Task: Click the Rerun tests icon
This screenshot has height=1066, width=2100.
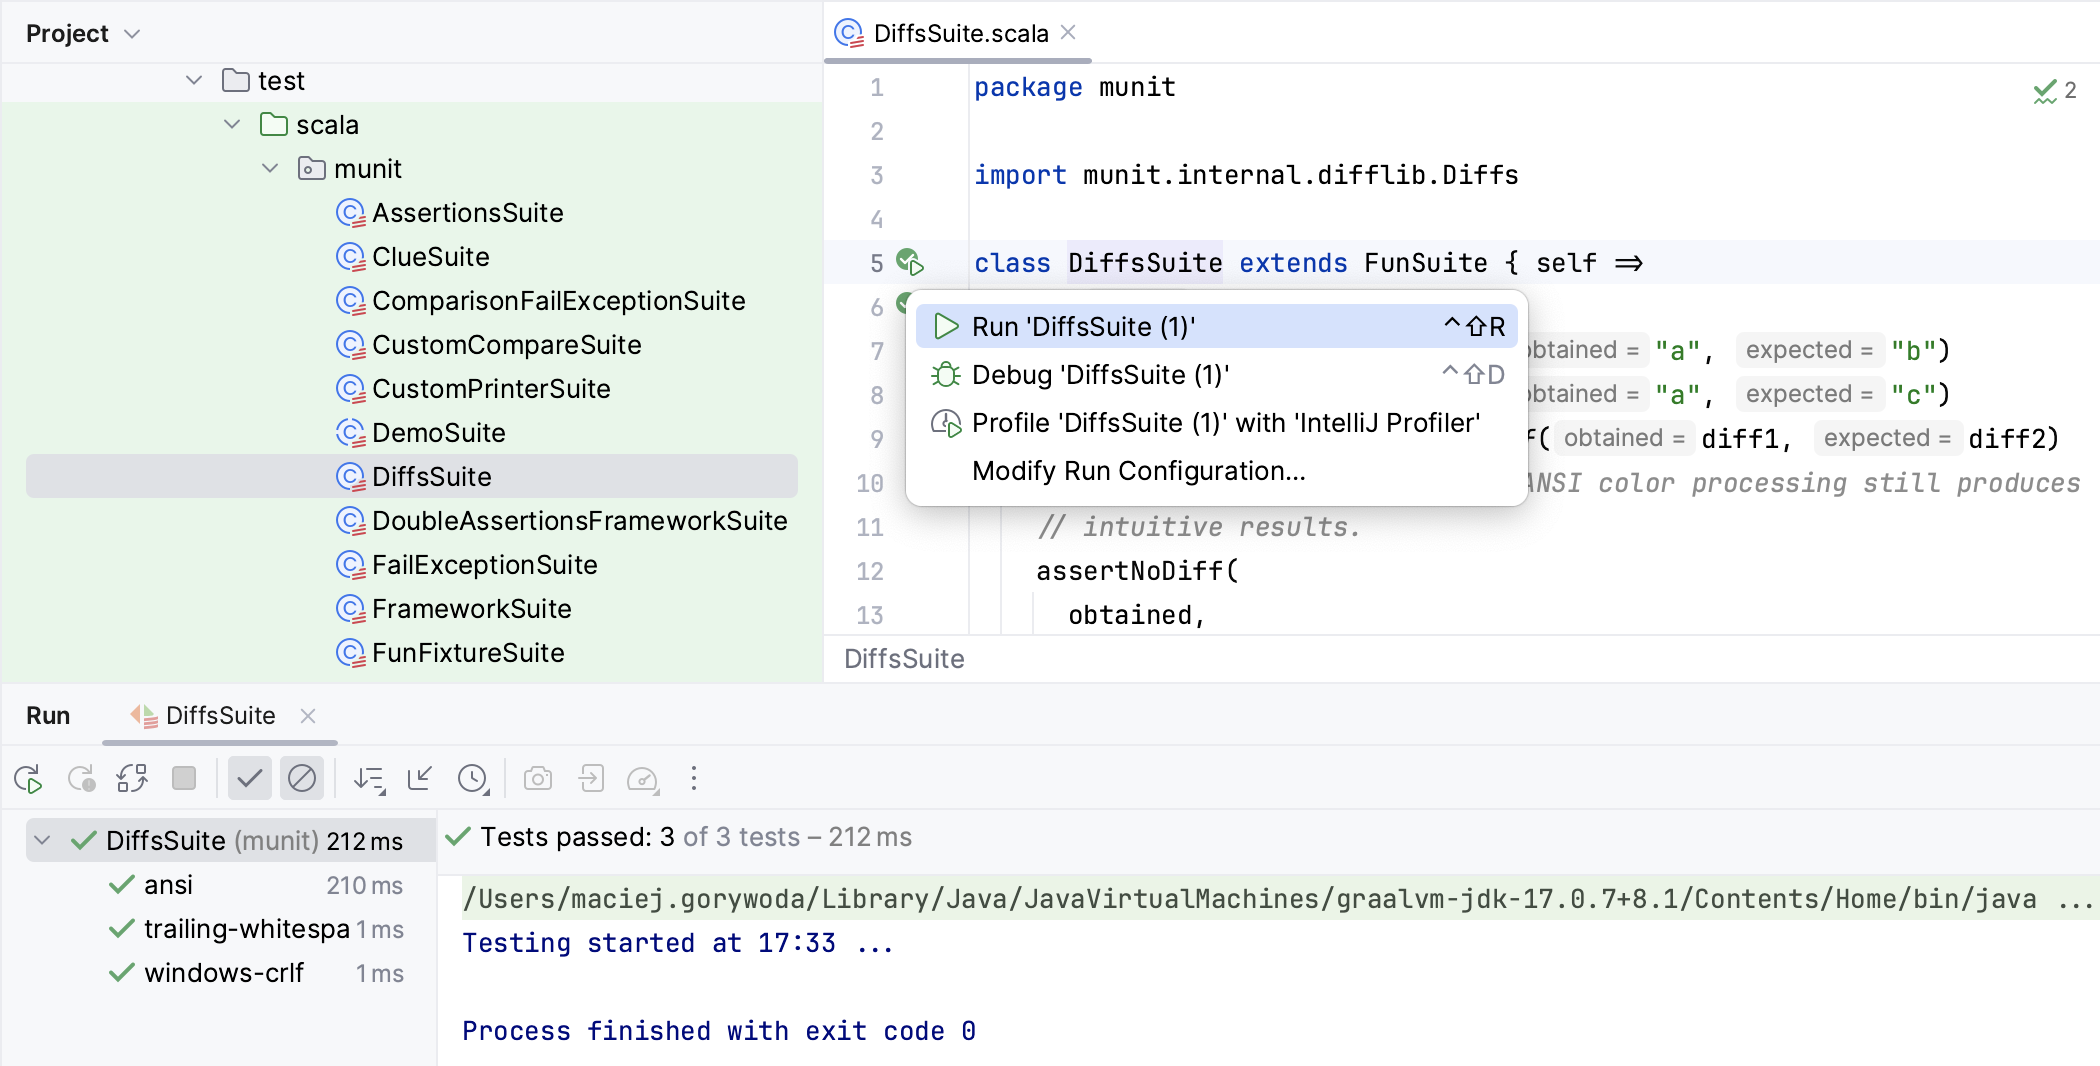Action: [x=28, y=779]
